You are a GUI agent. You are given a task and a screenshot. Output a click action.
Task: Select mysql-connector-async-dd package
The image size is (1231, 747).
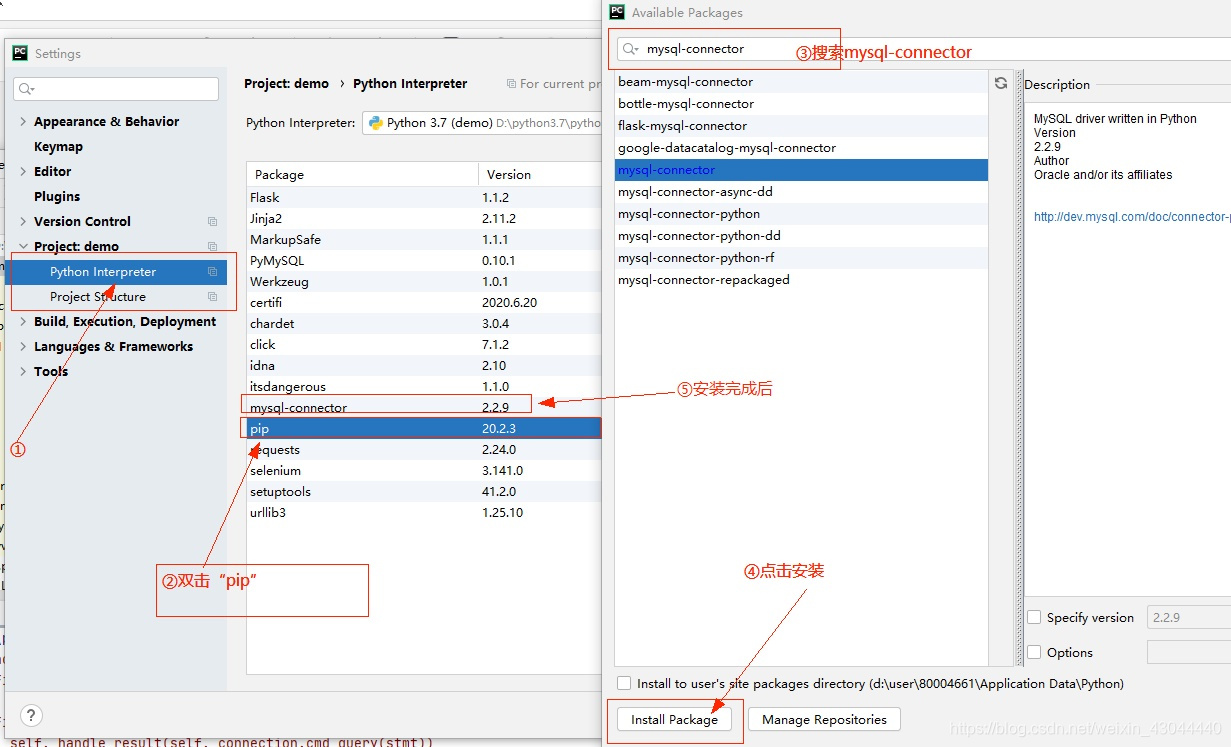click(801, 192)
